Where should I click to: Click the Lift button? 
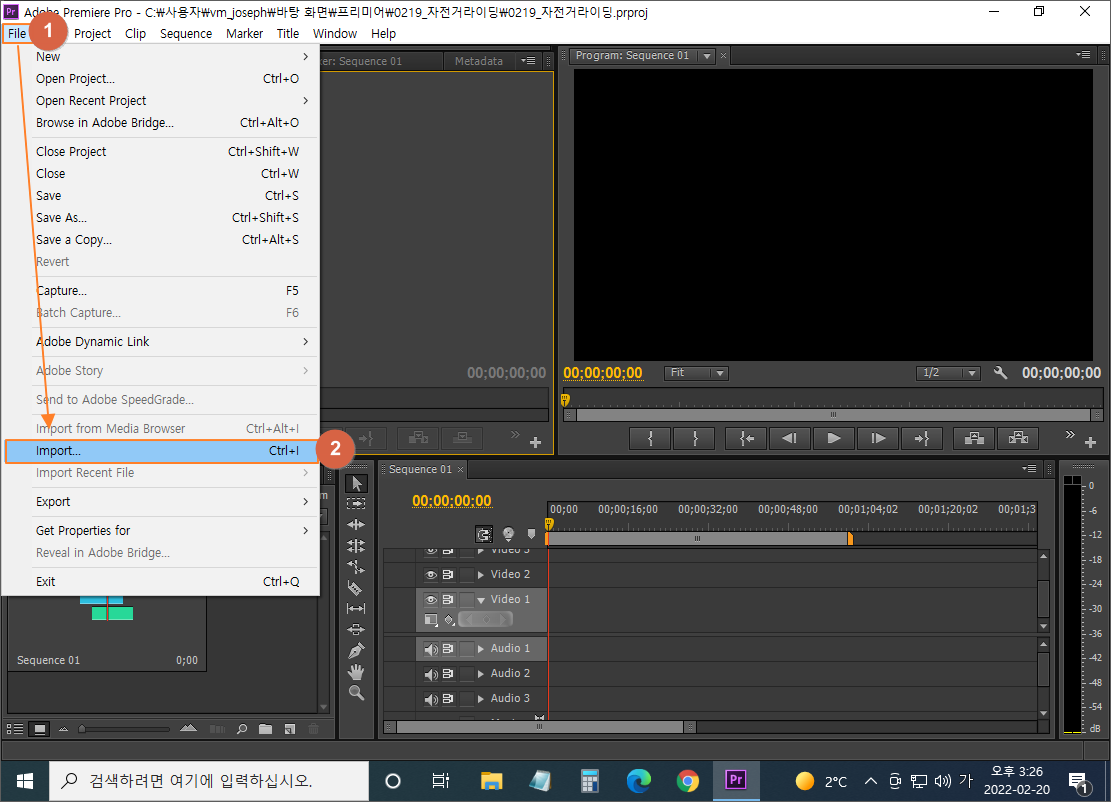pyautogui.click(x=974, y=439)
